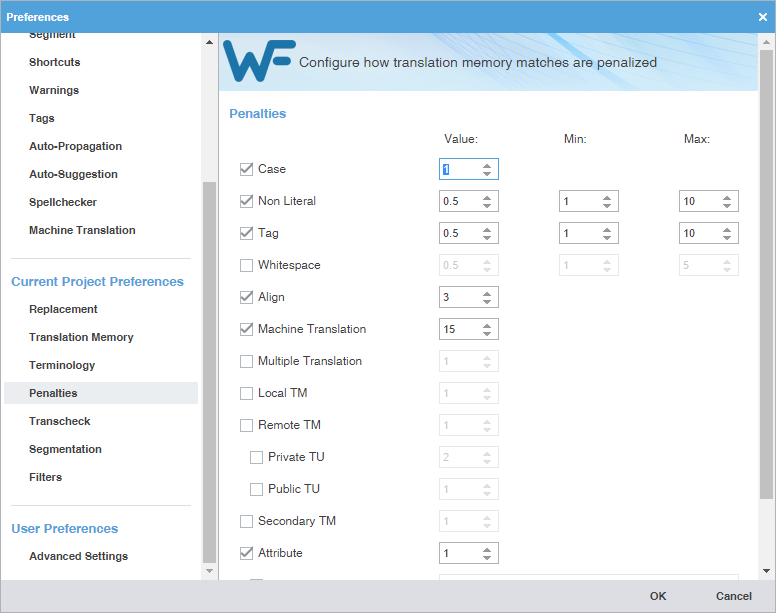Go to the Auto-Propagation settings

pyautogui.click(x=75, y=146)
